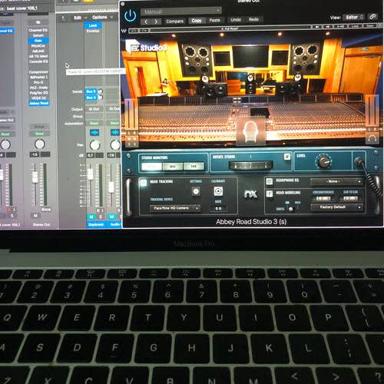Click the head tracking rate value
Image resolution: width=384 pixels, height=384 pixels.
point(218,208)
